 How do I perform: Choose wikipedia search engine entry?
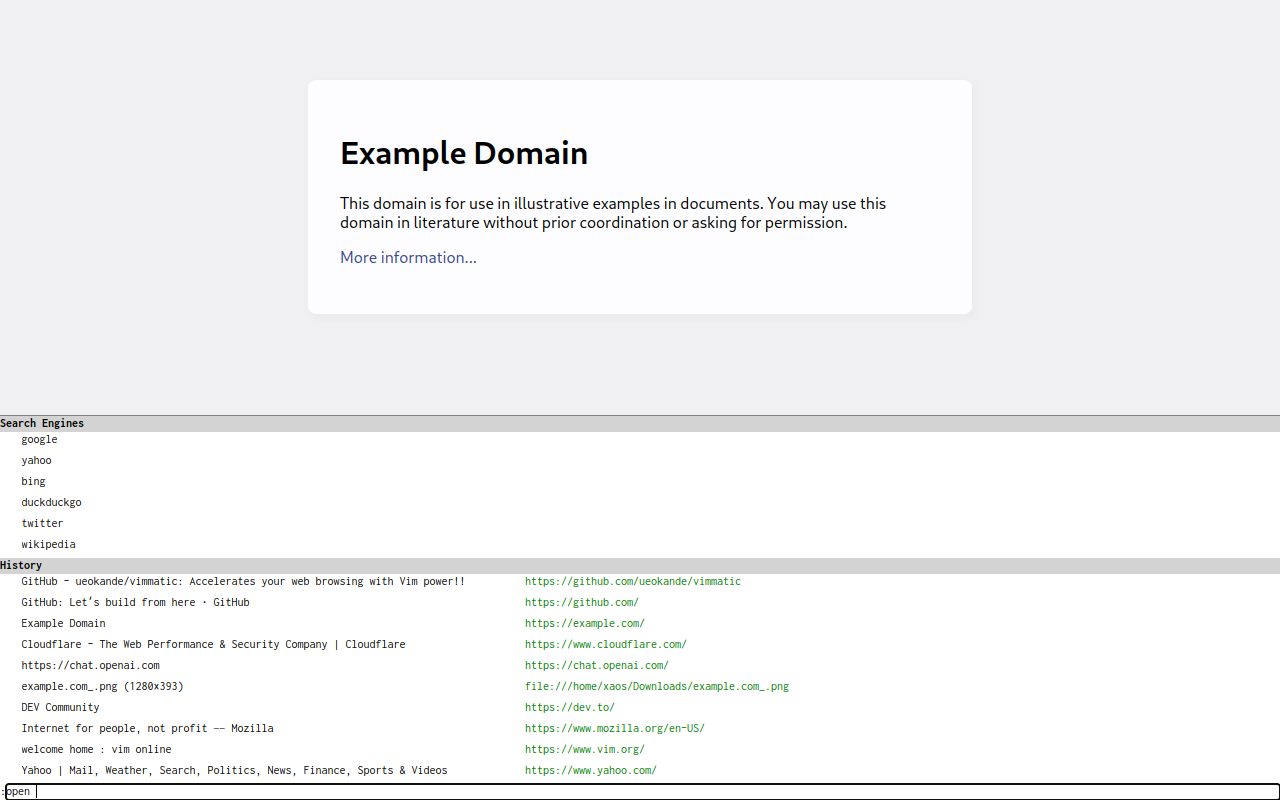(49, 545)
